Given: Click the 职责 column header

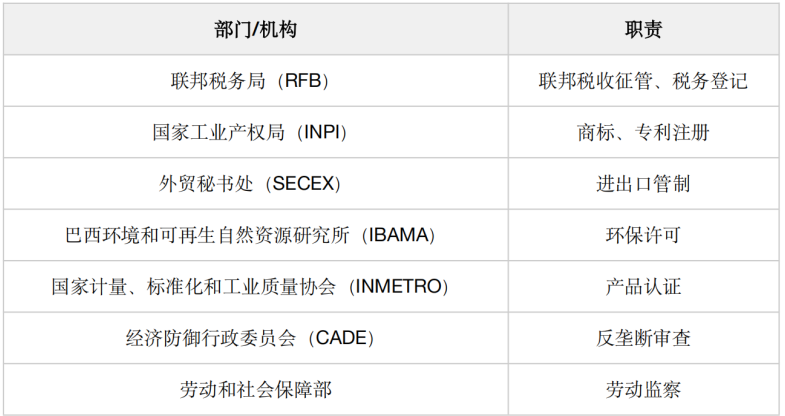Looking at the screenshot, I should [x=643, y=30].
